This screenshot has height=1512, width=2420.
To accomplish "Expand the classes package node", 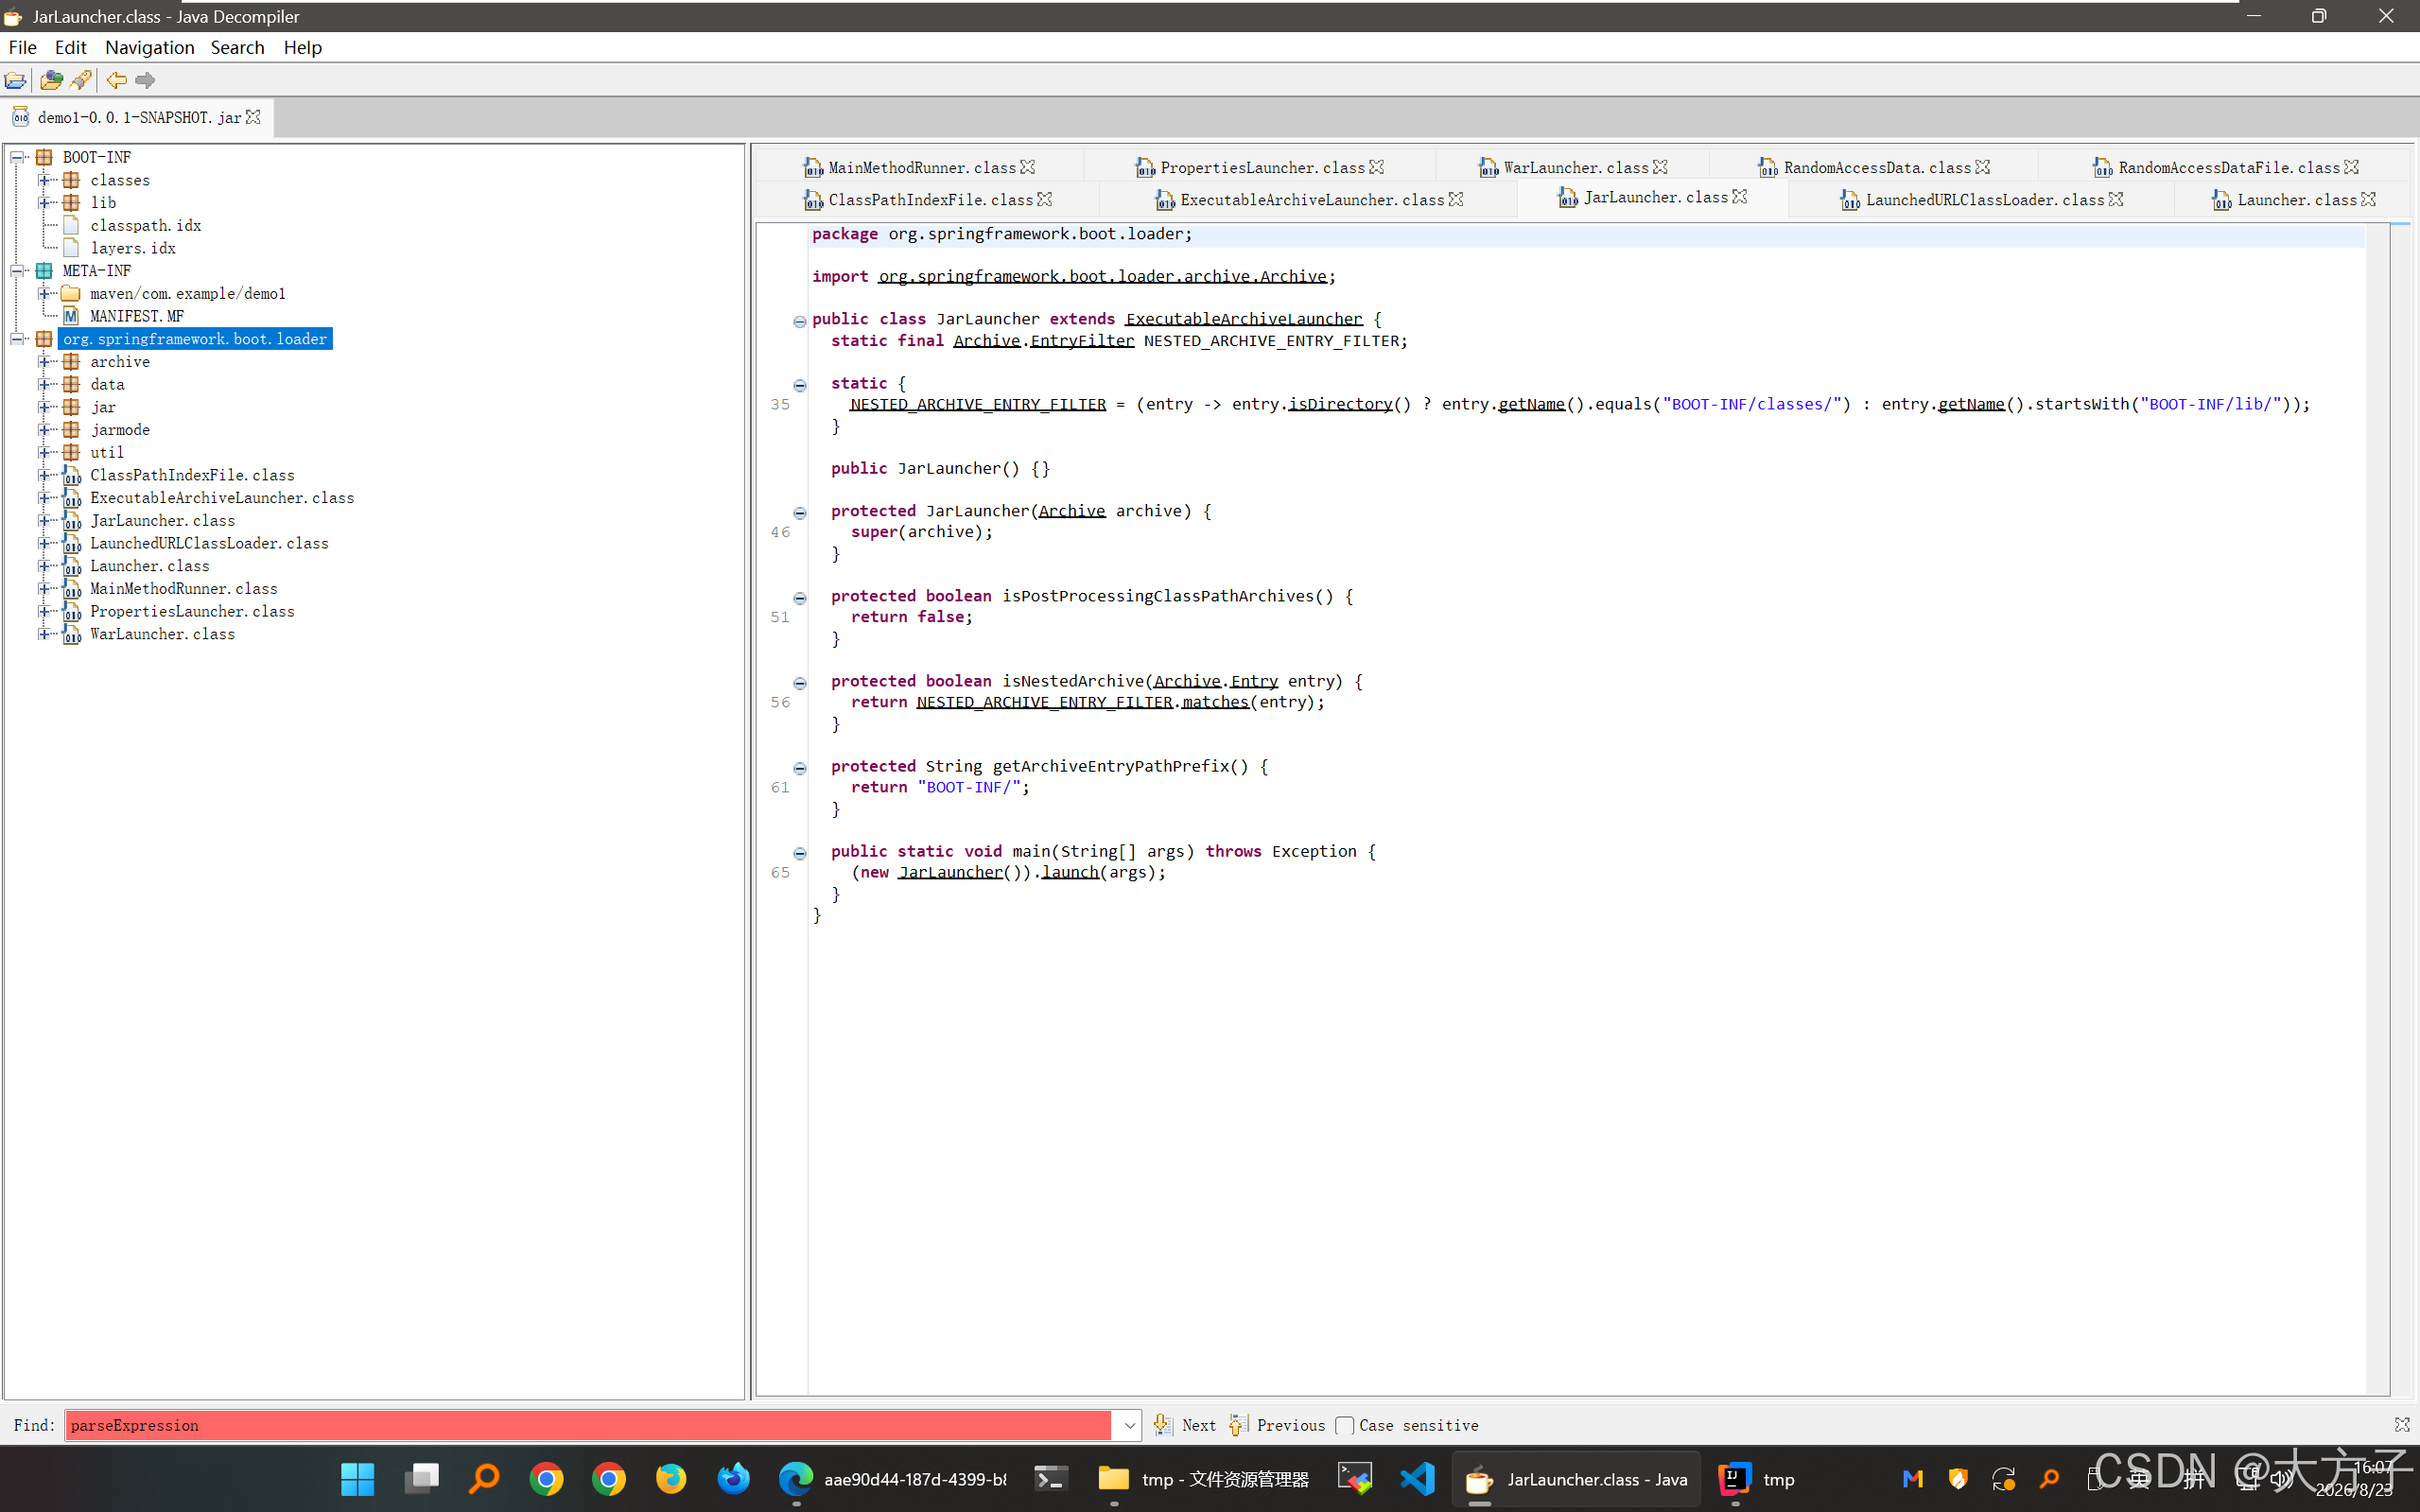I will [44, 180].
